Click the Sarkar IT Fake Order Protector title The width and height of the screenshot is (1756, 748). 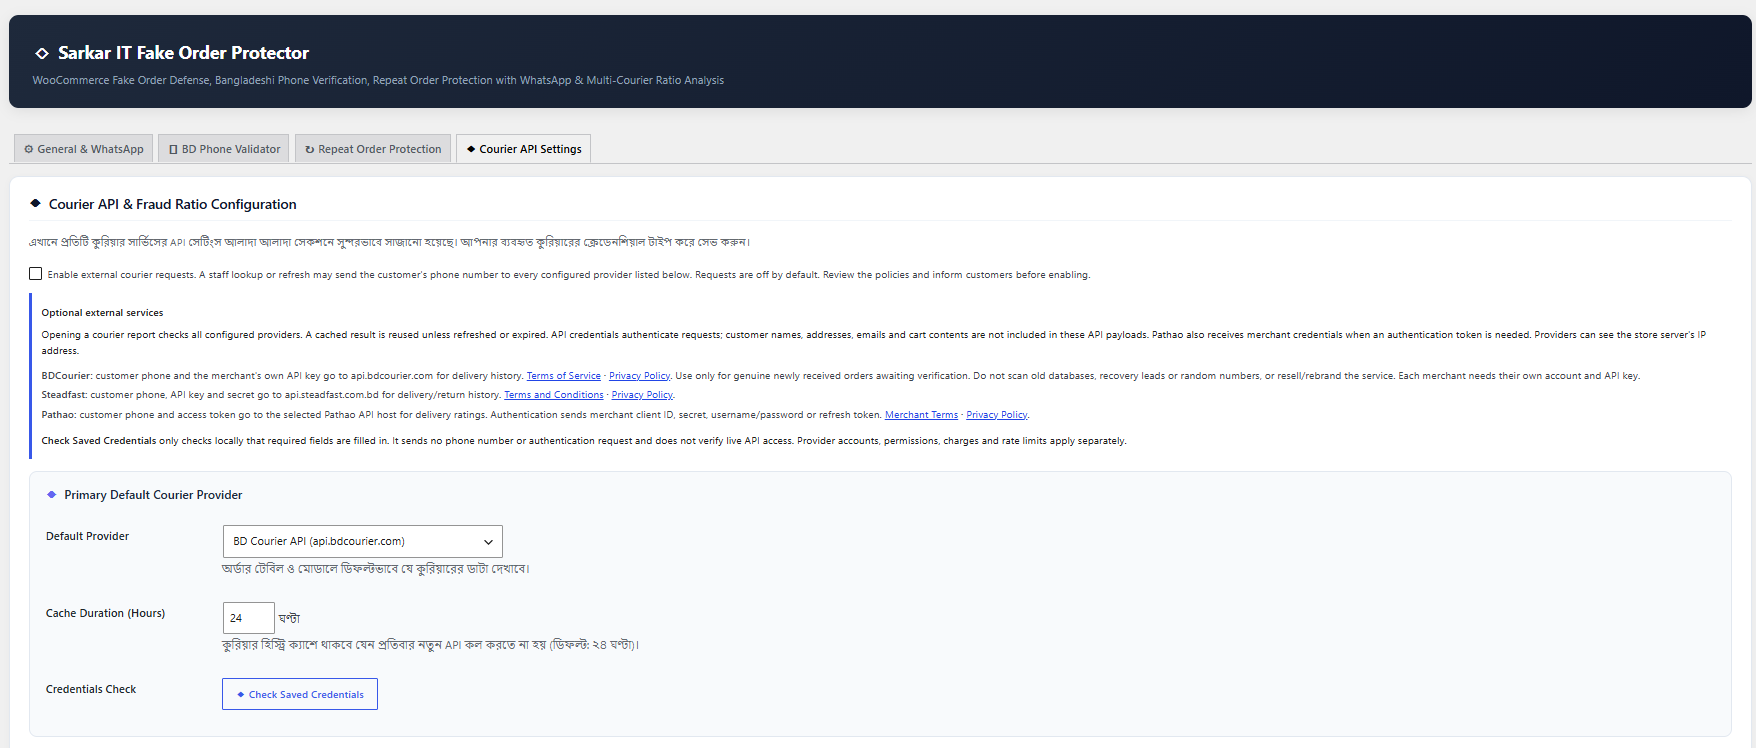point(183,53)
